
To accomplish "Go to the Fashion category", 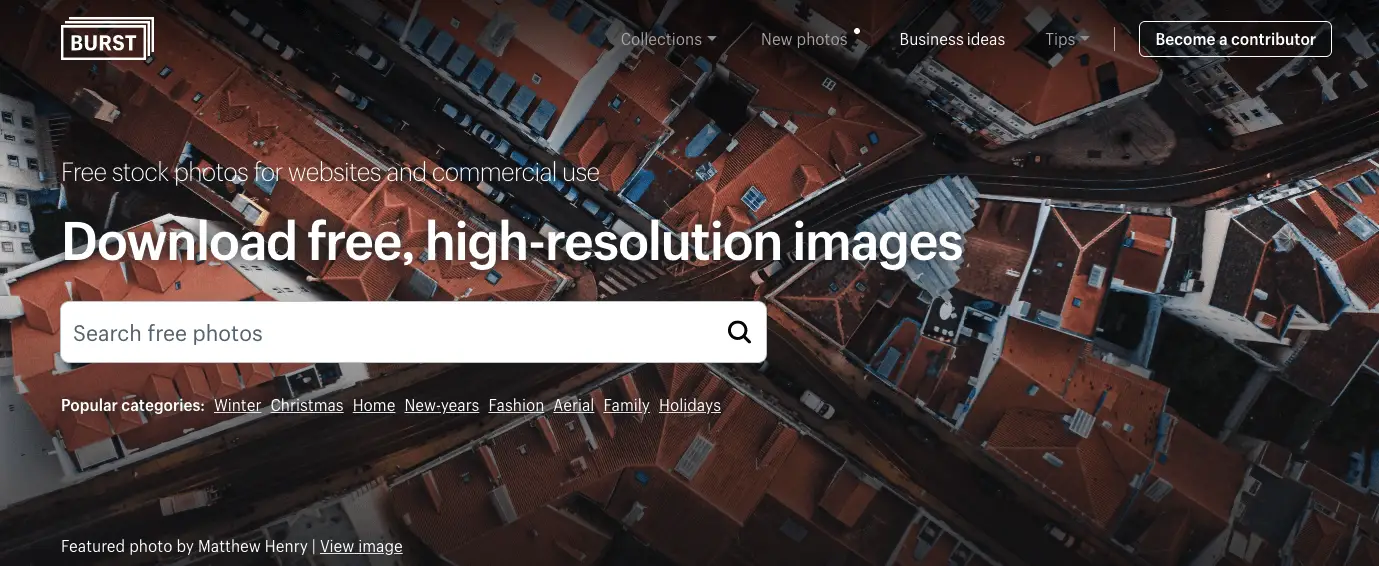I will (x=516, y=405).
